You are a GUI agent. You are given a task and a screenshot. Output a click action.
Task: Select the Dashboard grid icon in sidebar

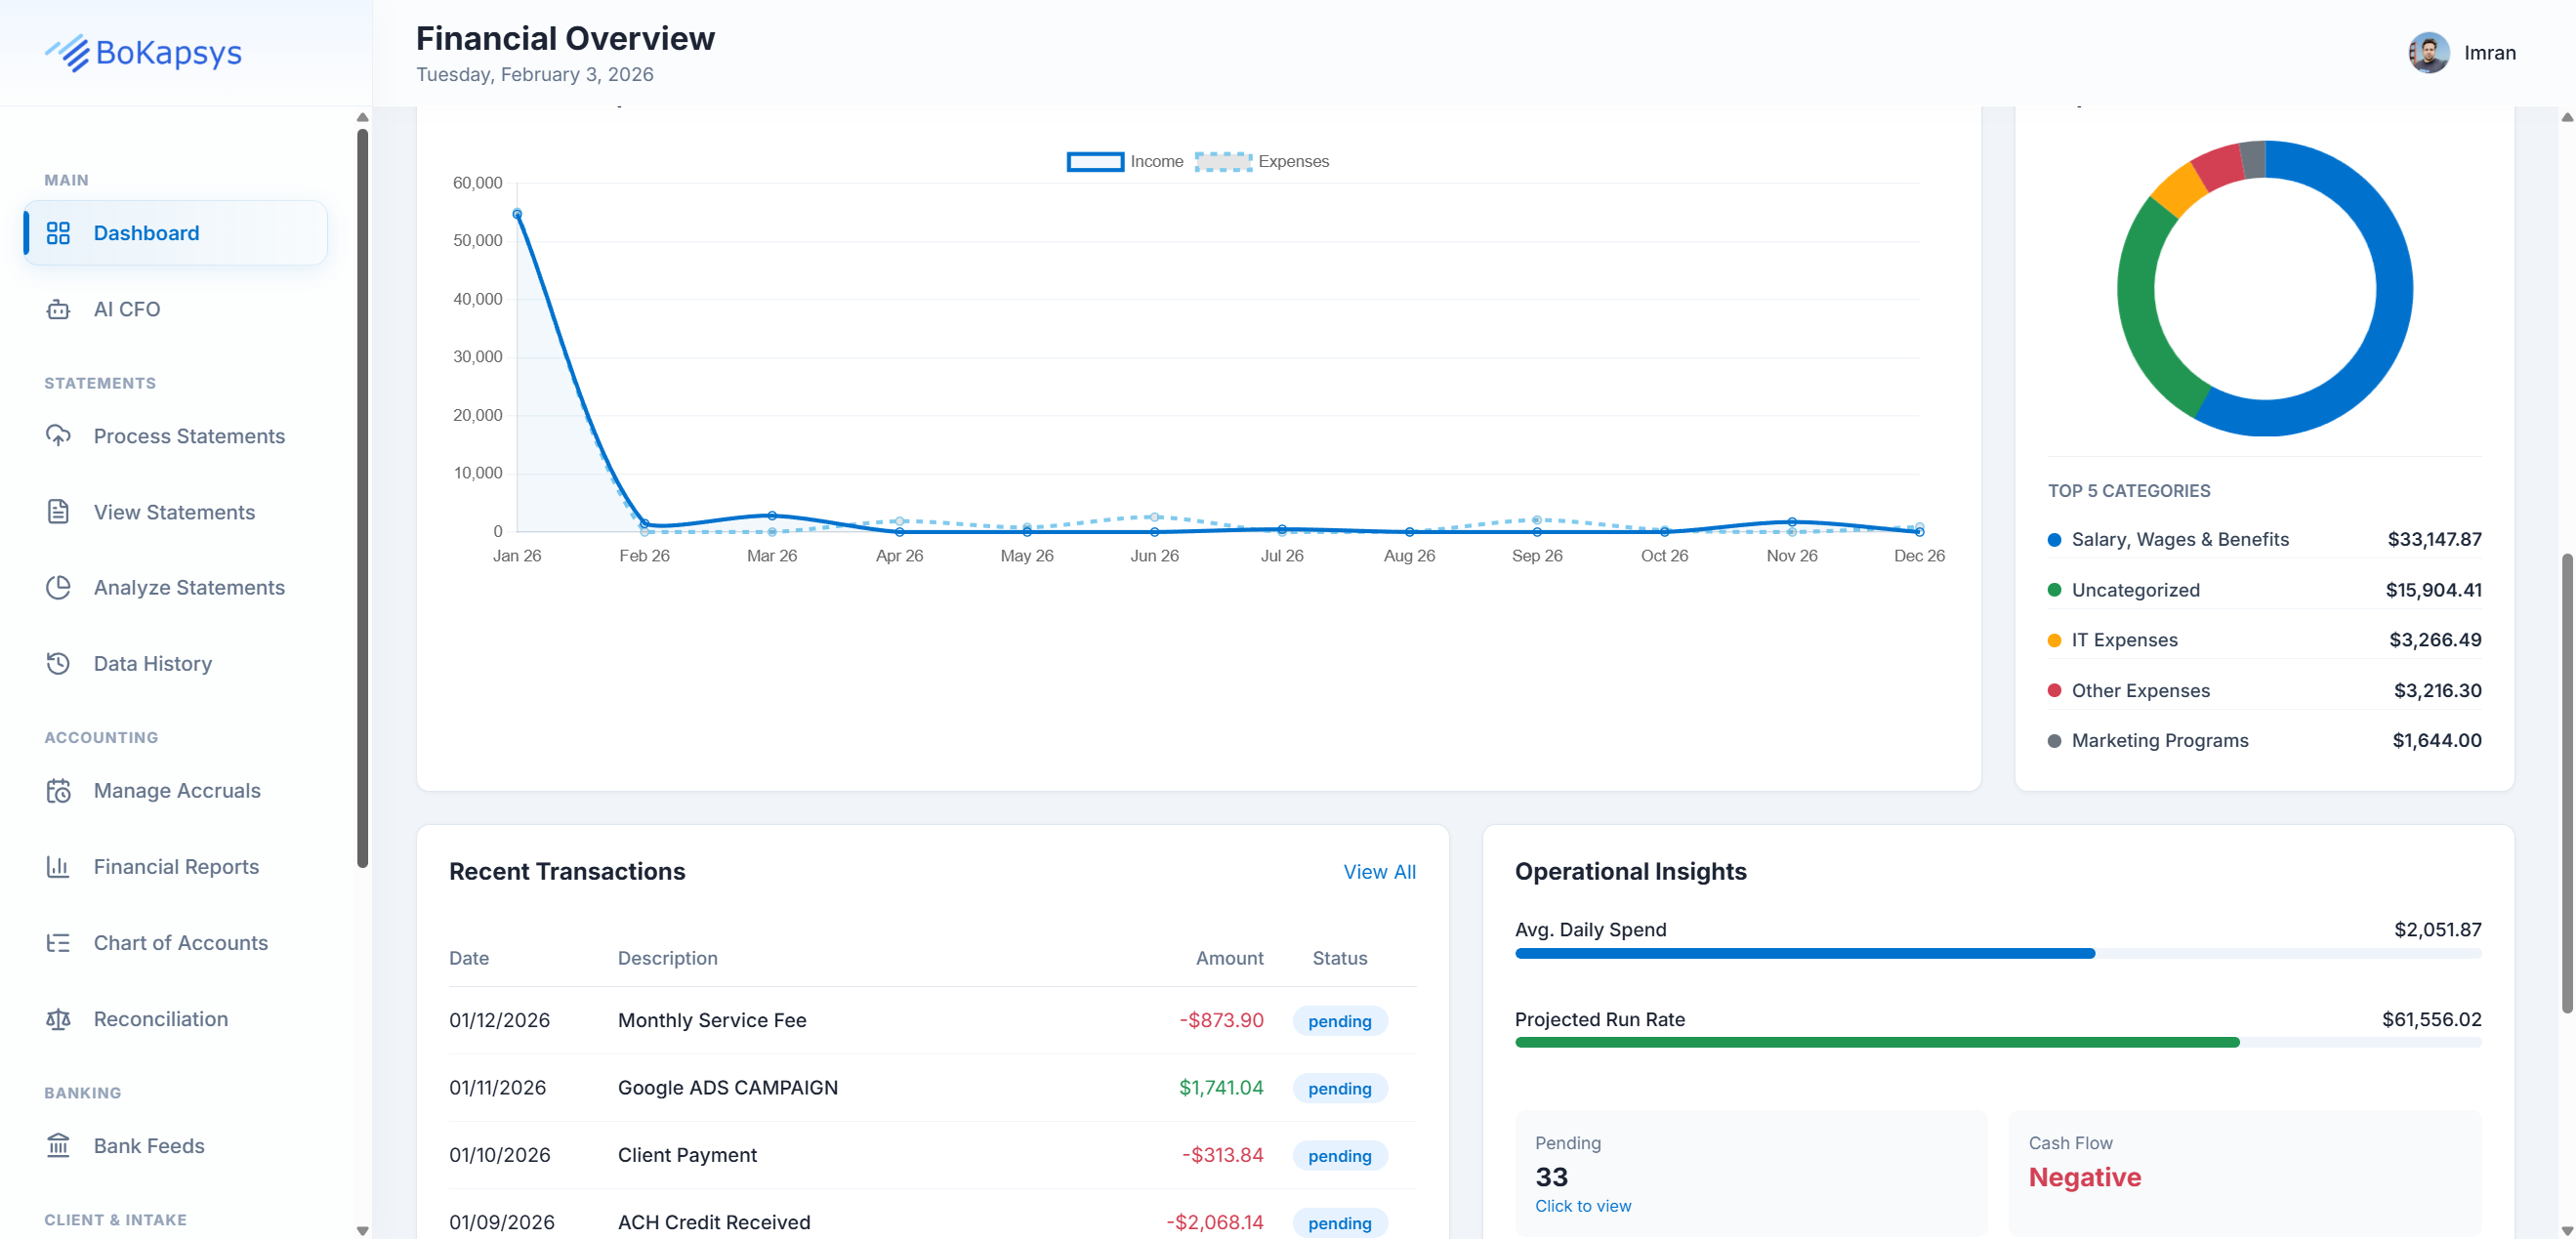click(x=58, y=232)
